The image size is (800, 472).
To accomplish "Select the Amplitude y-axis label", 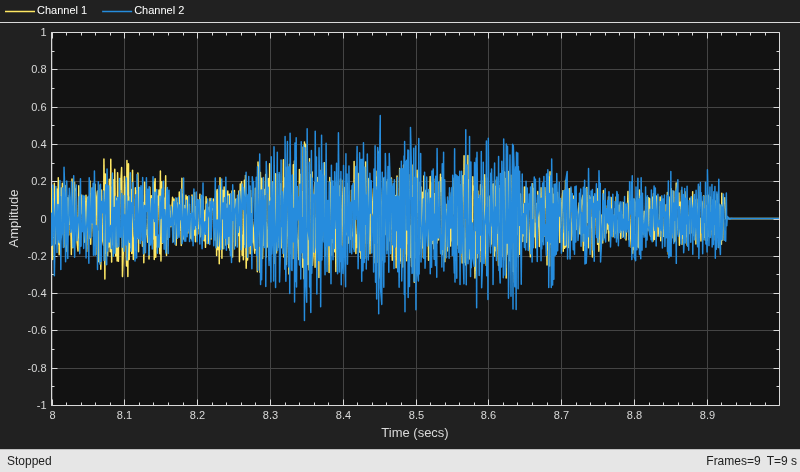I will 14,218.
